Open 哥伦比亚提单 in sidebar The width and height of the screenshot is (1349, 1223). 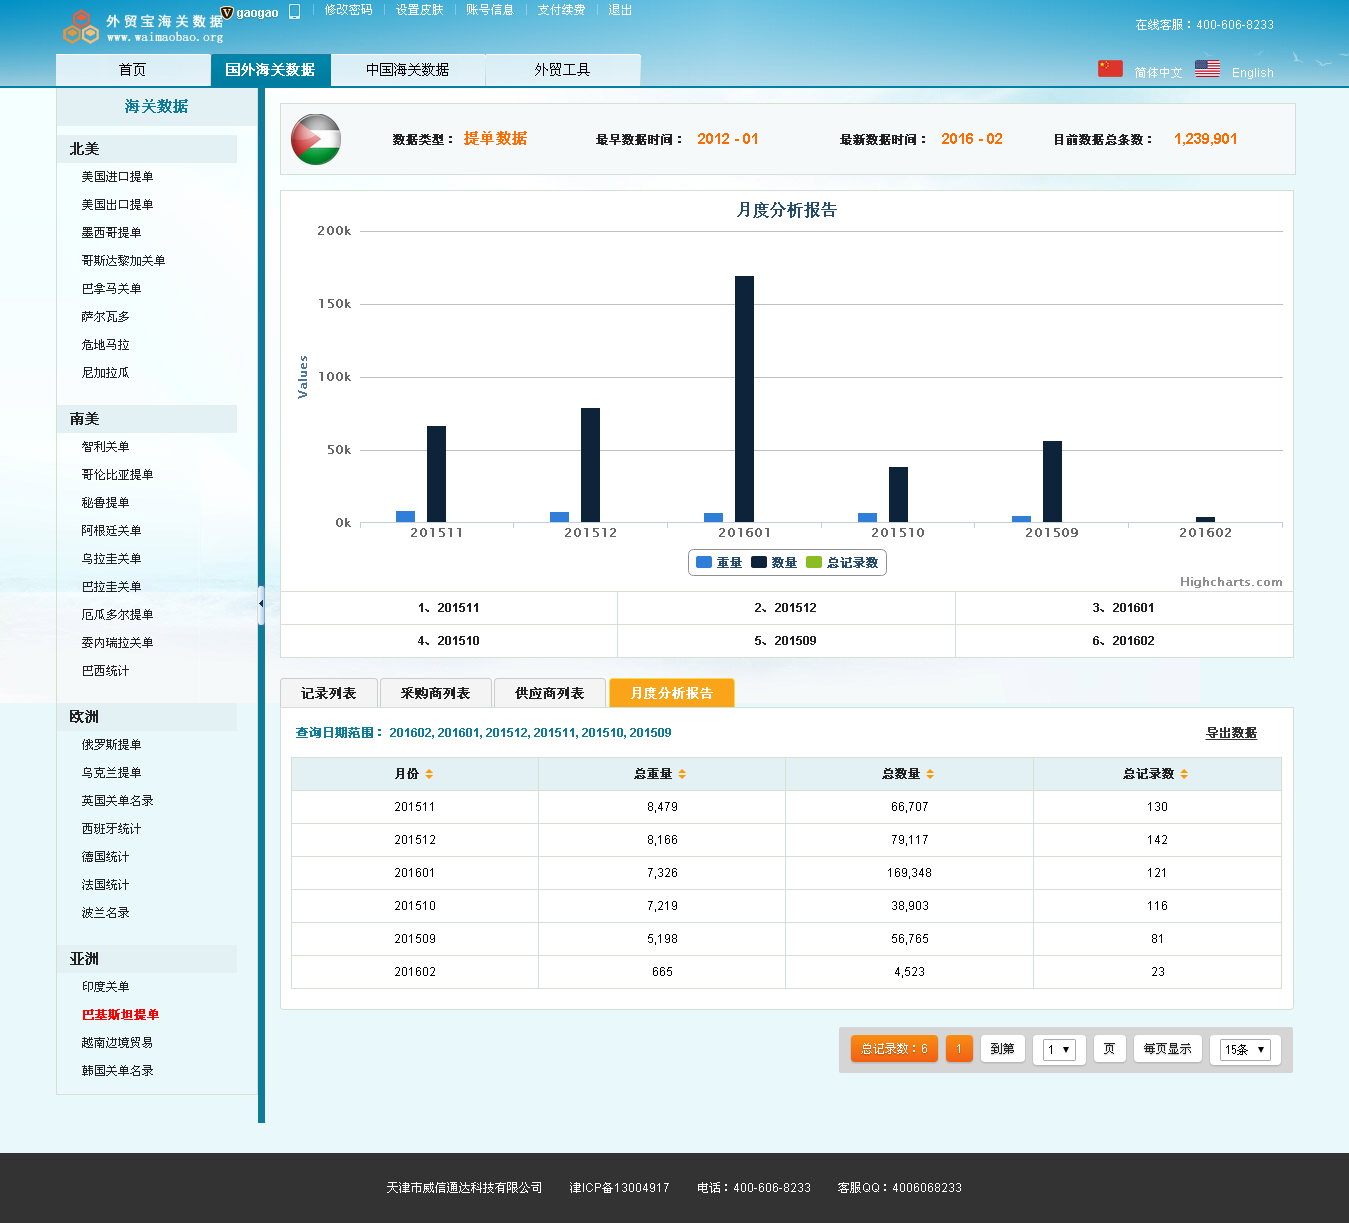click(x=117, y=475)
